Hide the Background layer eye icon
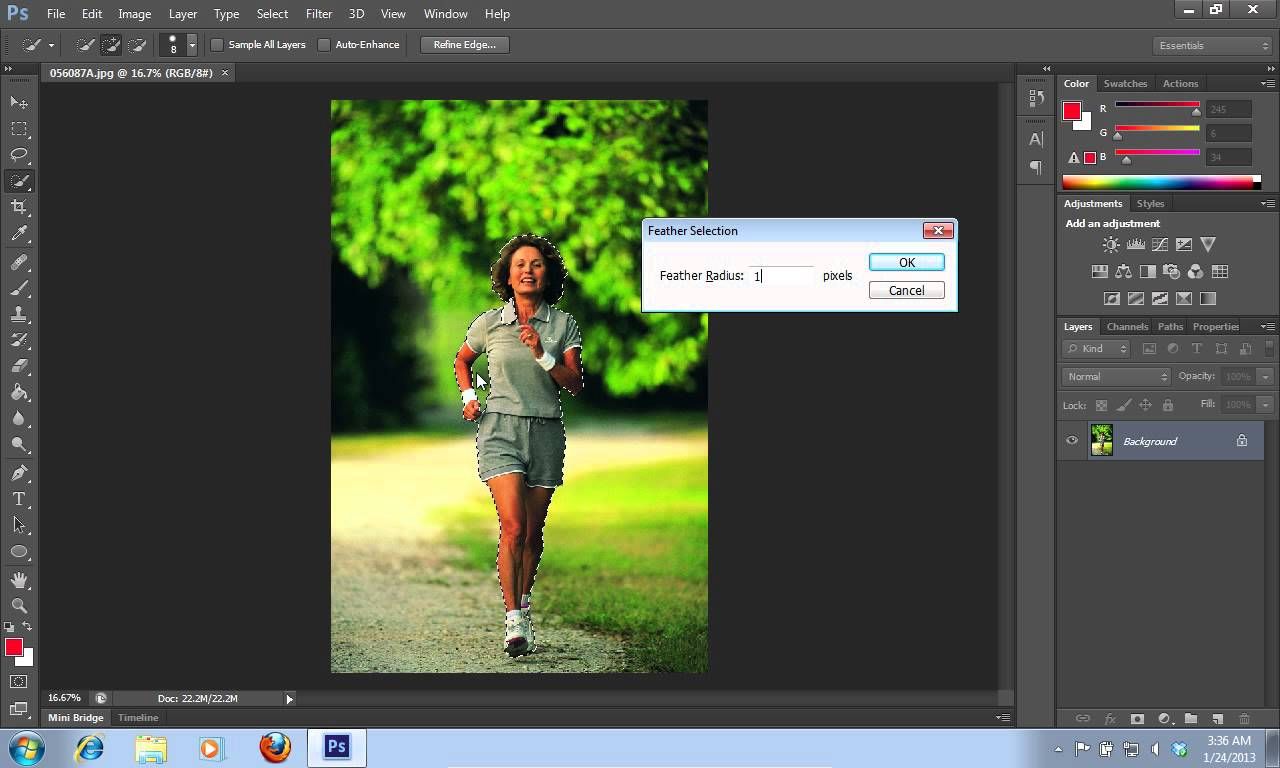 (x=1072, y=441)
